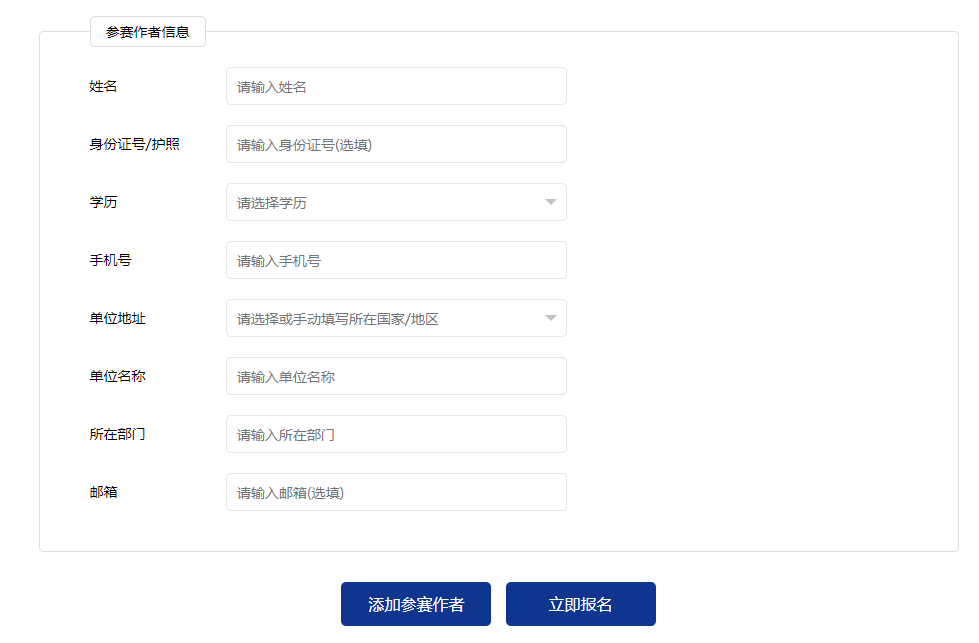Image resolution: width=979 pixels, height=643 pixels.
Task: Click the 邮箱 email input field
Action: [x=395, y=492]
